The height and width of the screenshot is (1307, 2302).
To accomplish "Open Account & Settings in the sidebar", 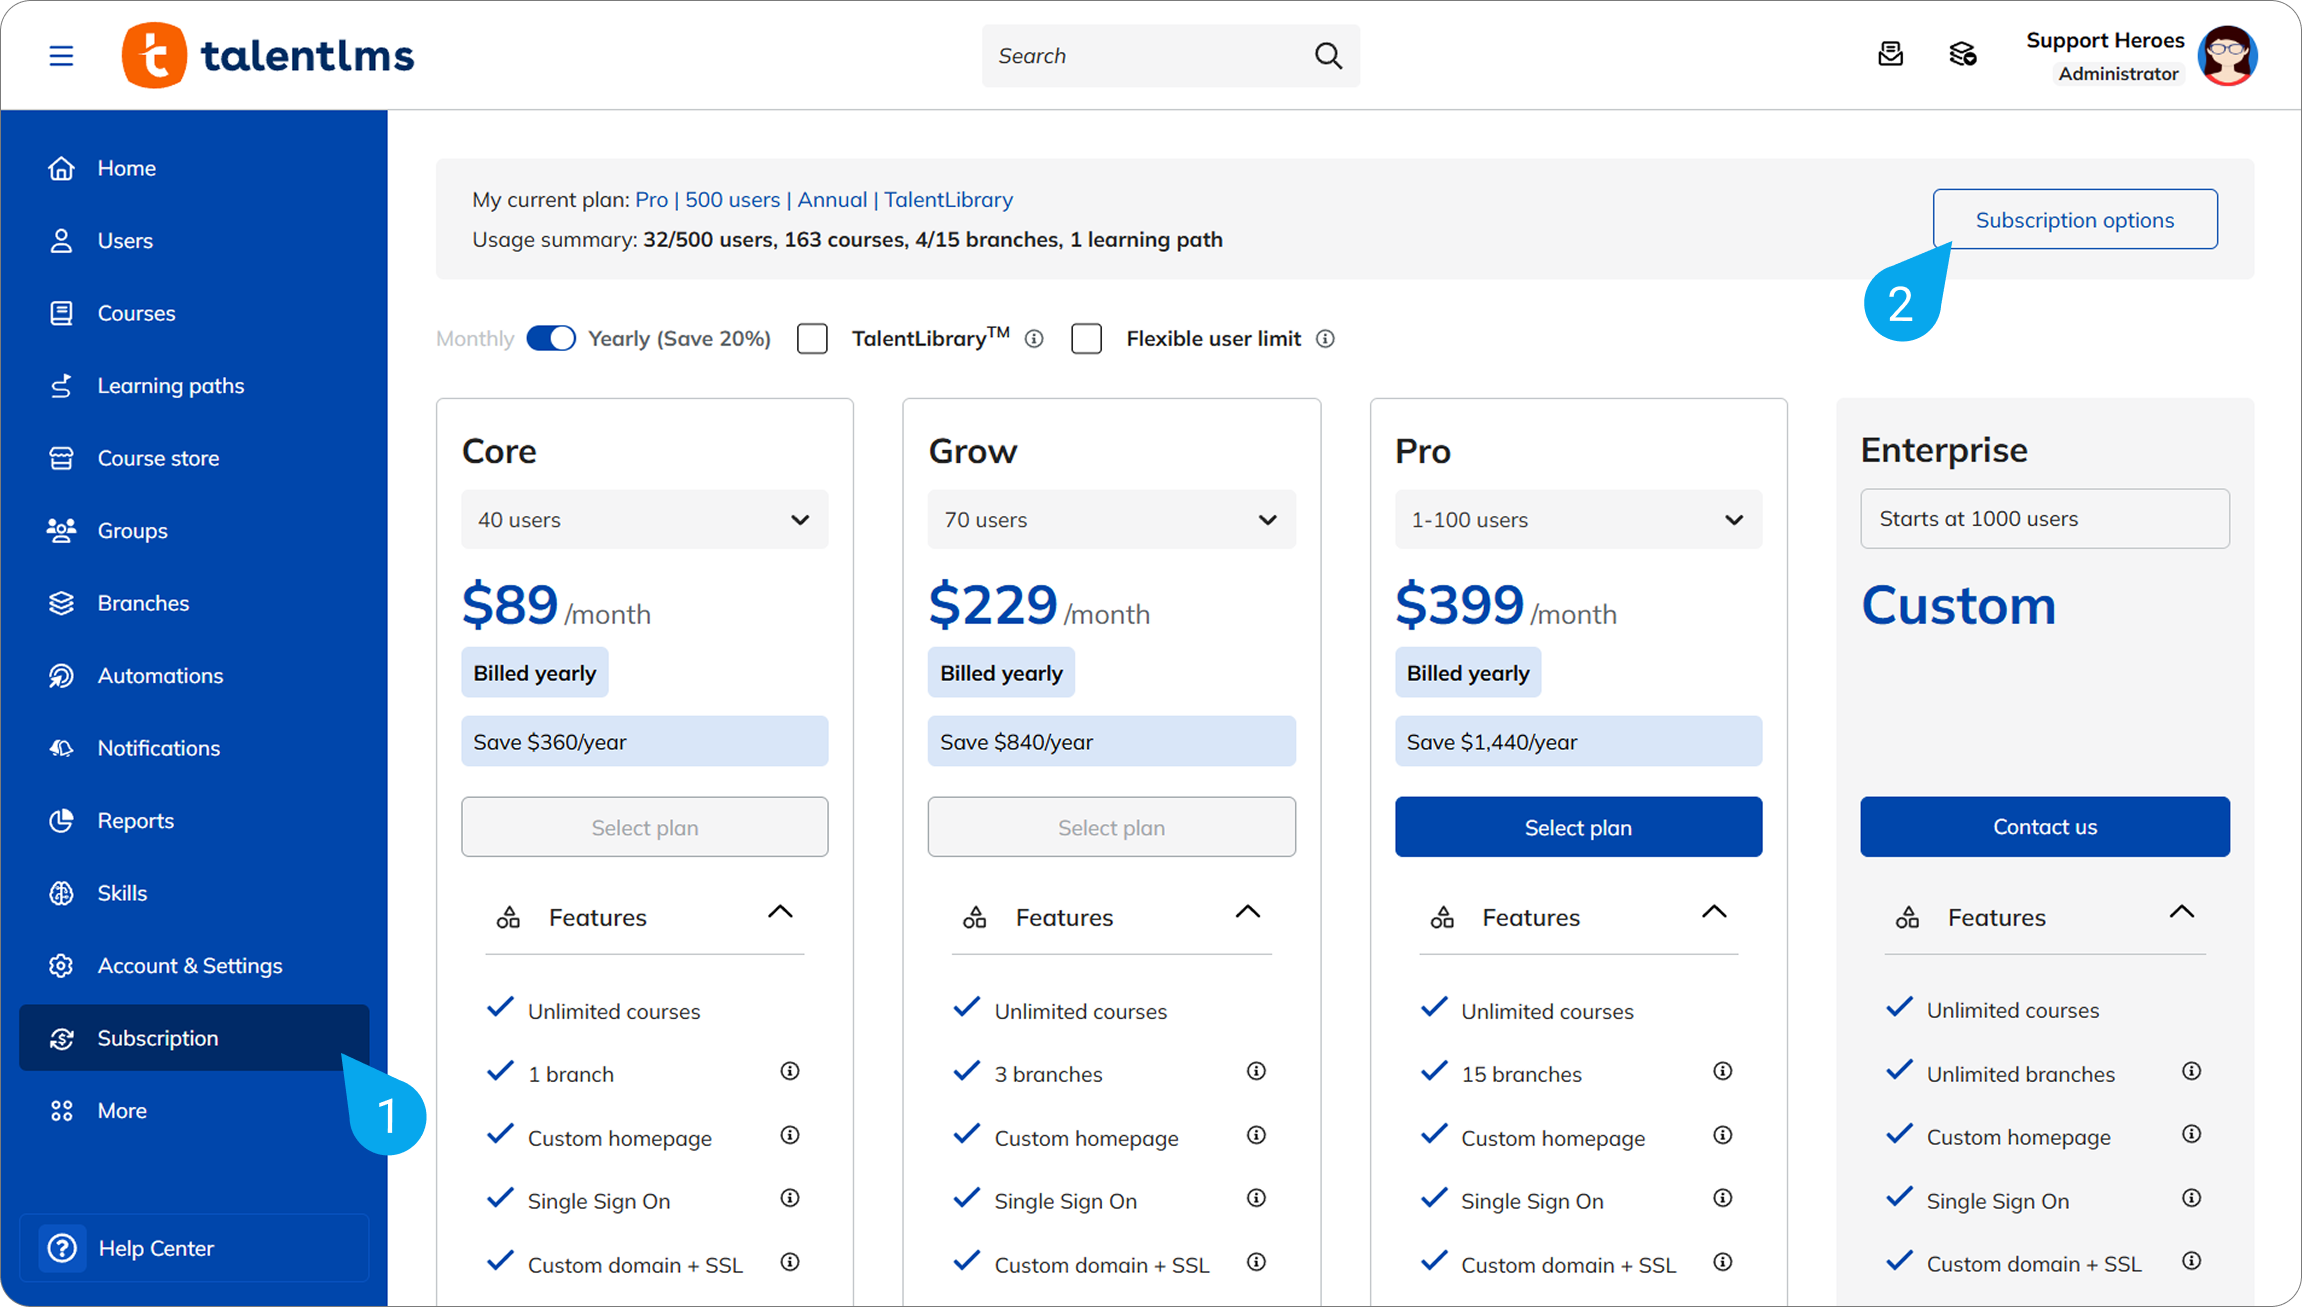I will click(x=189, y=966).
